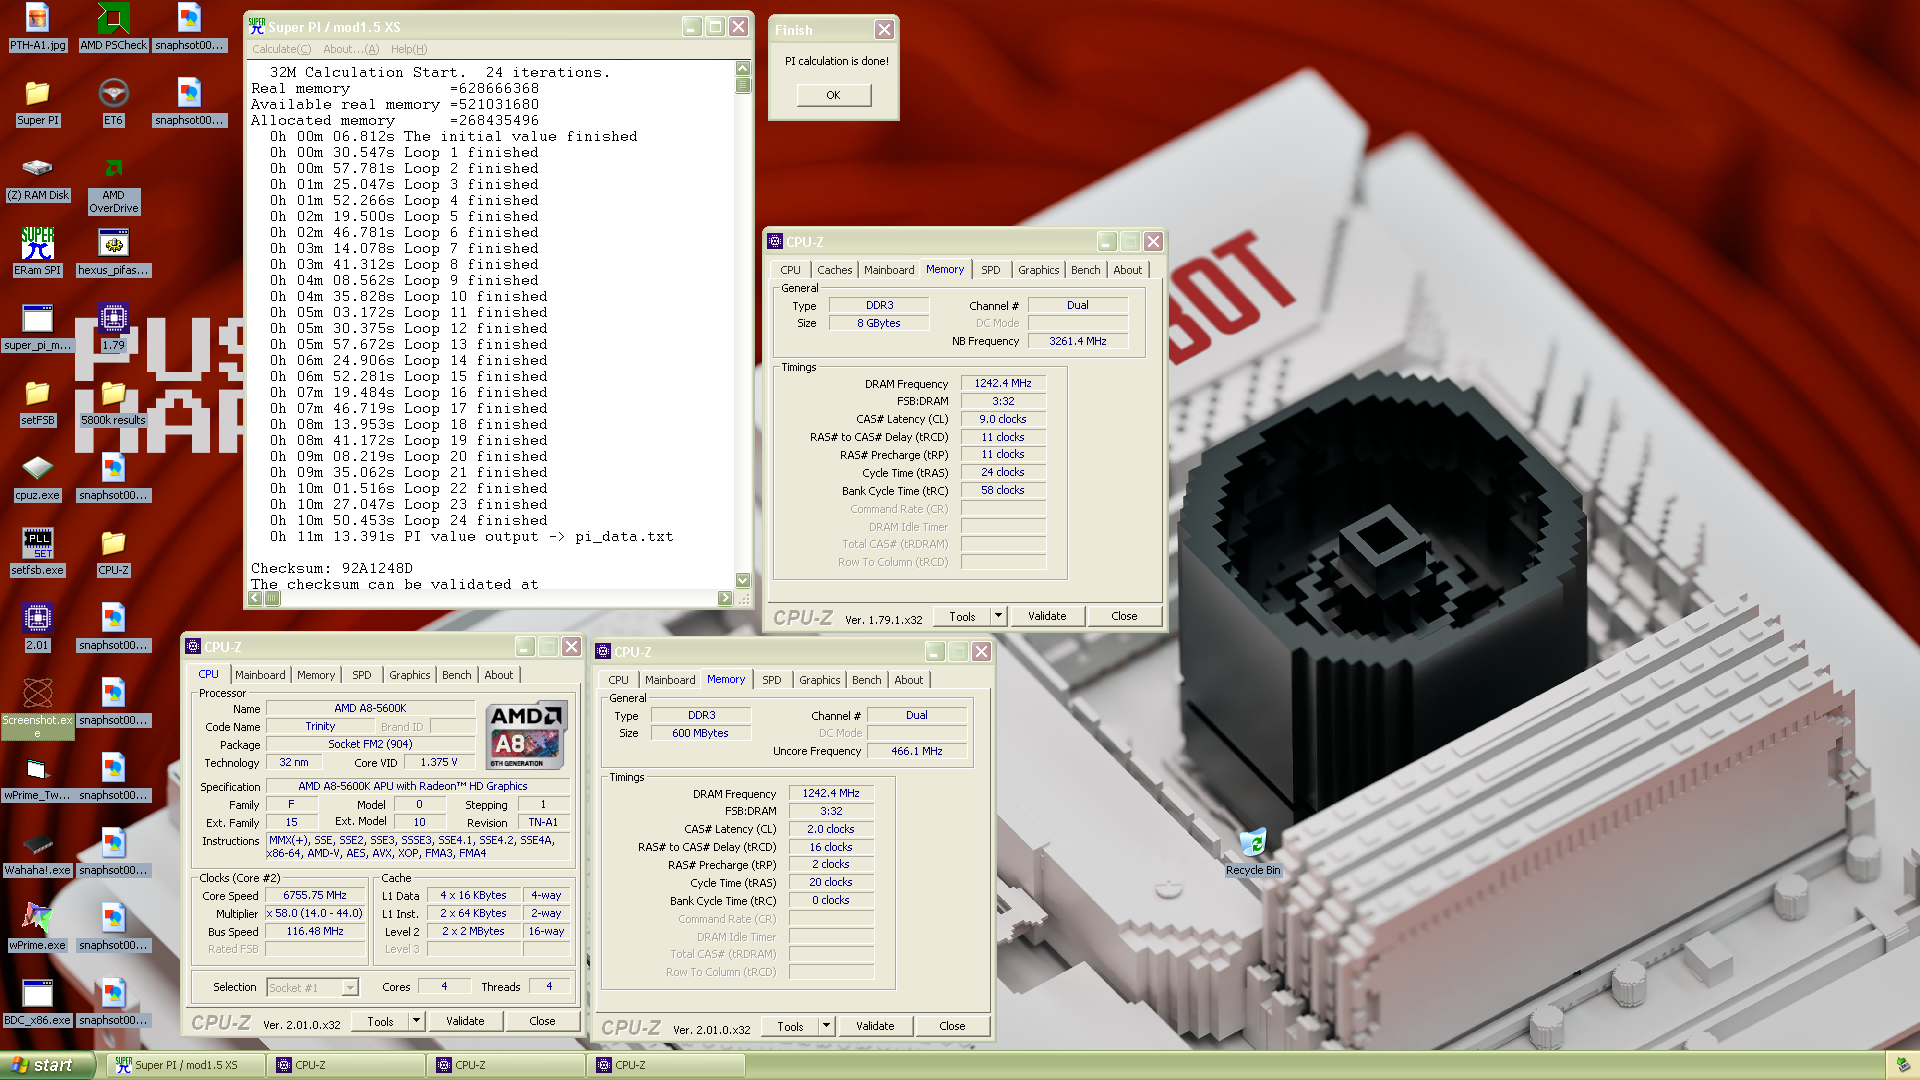1920x1080 pixels.
Task: Open the Recycle Bin
Action: tap(1253, 852)
